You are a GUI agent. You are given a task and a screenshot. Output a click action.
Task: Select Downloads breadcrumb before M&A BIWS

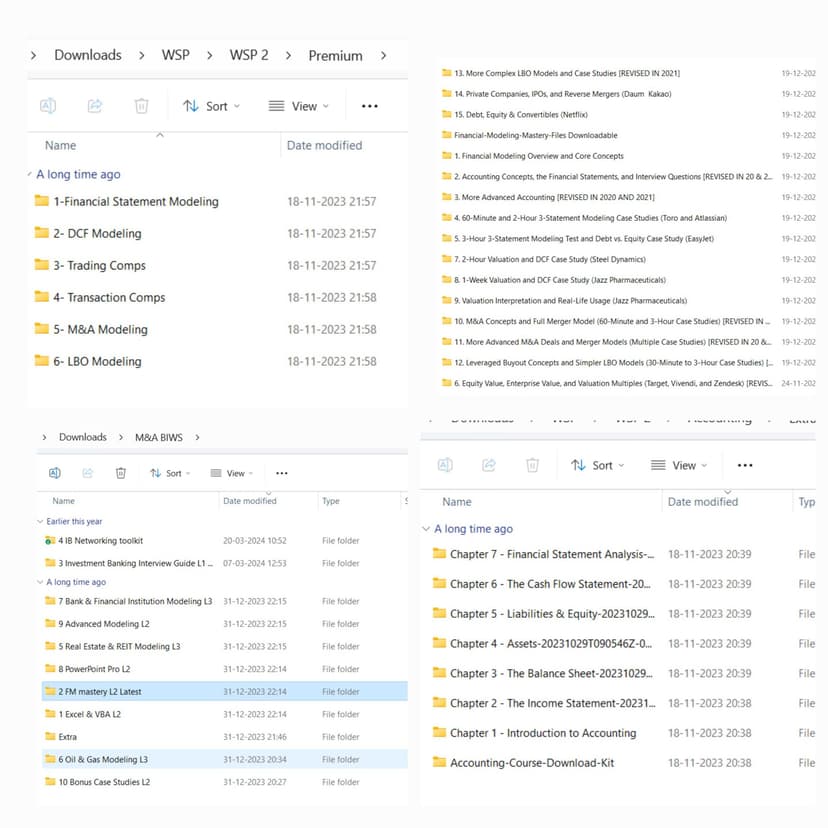point(82,437)
